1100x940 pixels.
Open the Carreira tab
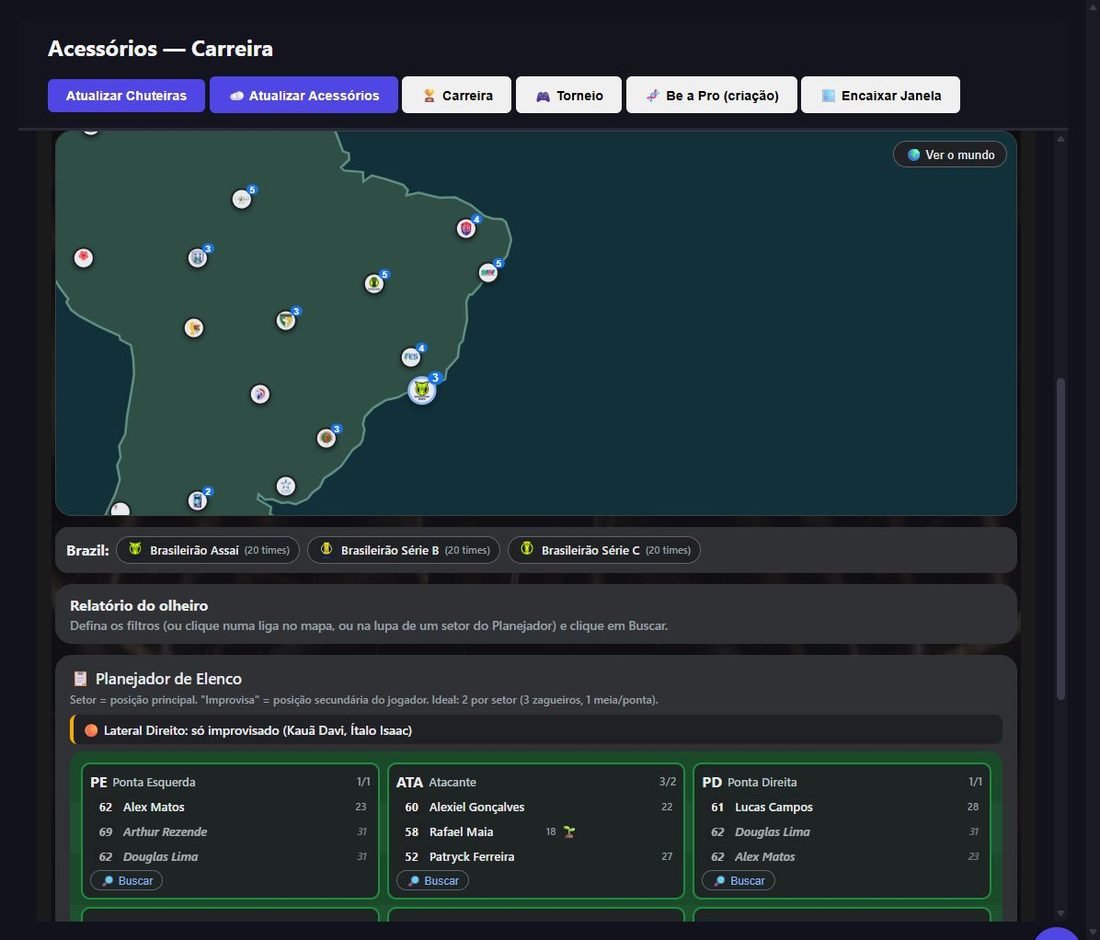pos(457,95)
